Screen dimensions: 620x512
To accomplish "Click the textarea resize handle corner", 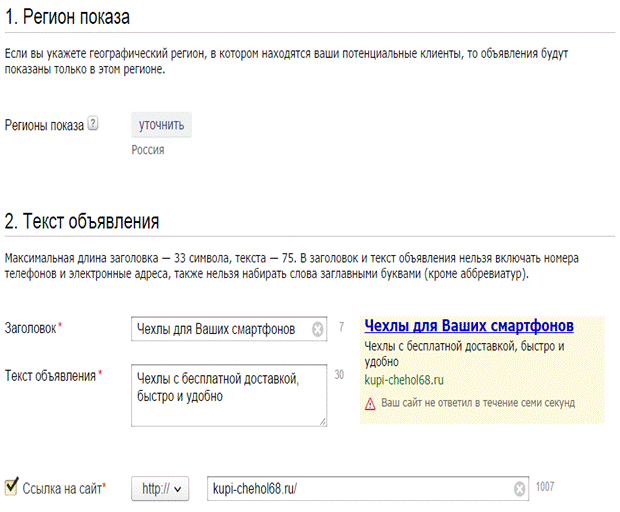I will click(323, 422).
